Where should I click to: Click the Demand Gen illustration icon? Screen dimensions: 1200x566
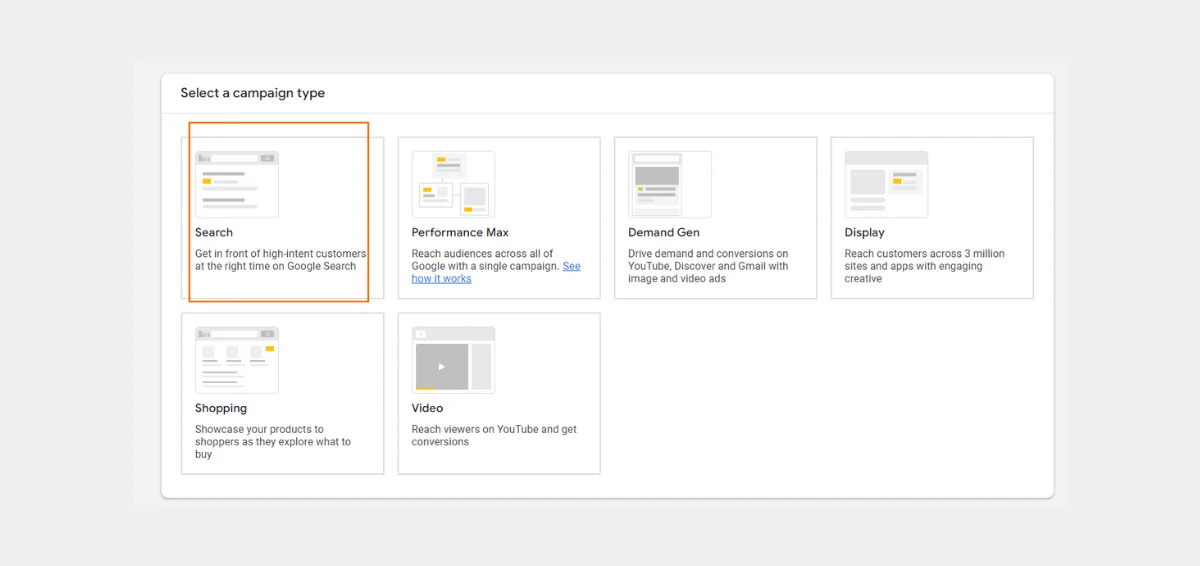[x=670, y=184]
